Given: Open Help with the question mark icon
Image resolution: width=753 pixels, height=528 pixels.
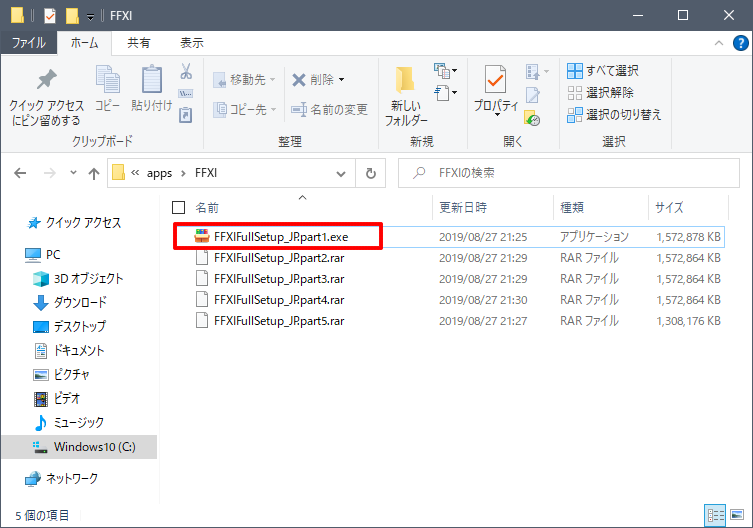Looking at the screenshot, I should coord(741,43).
